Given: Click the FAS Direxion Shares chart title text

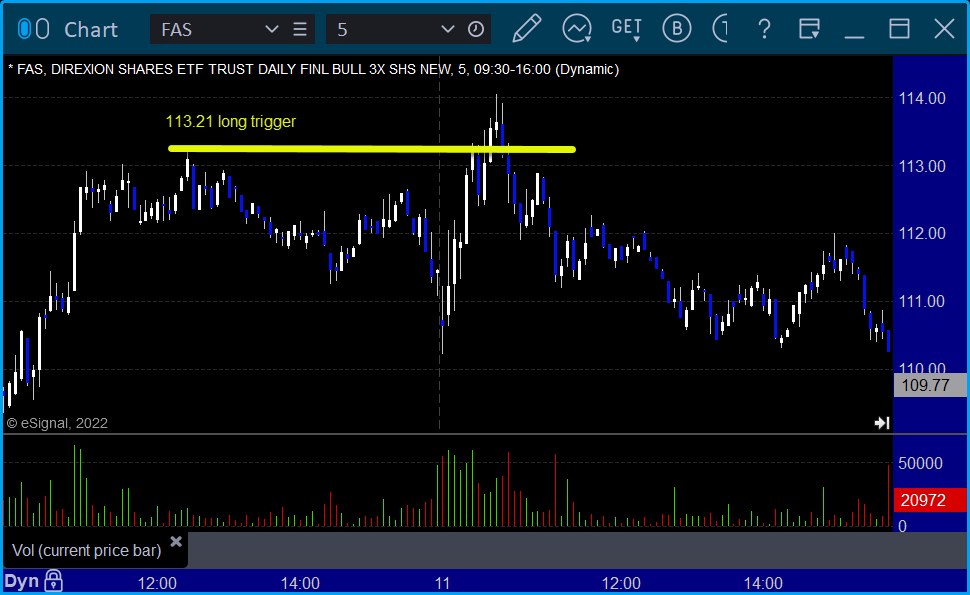Looking at the screenshot, I should (314, 69).
